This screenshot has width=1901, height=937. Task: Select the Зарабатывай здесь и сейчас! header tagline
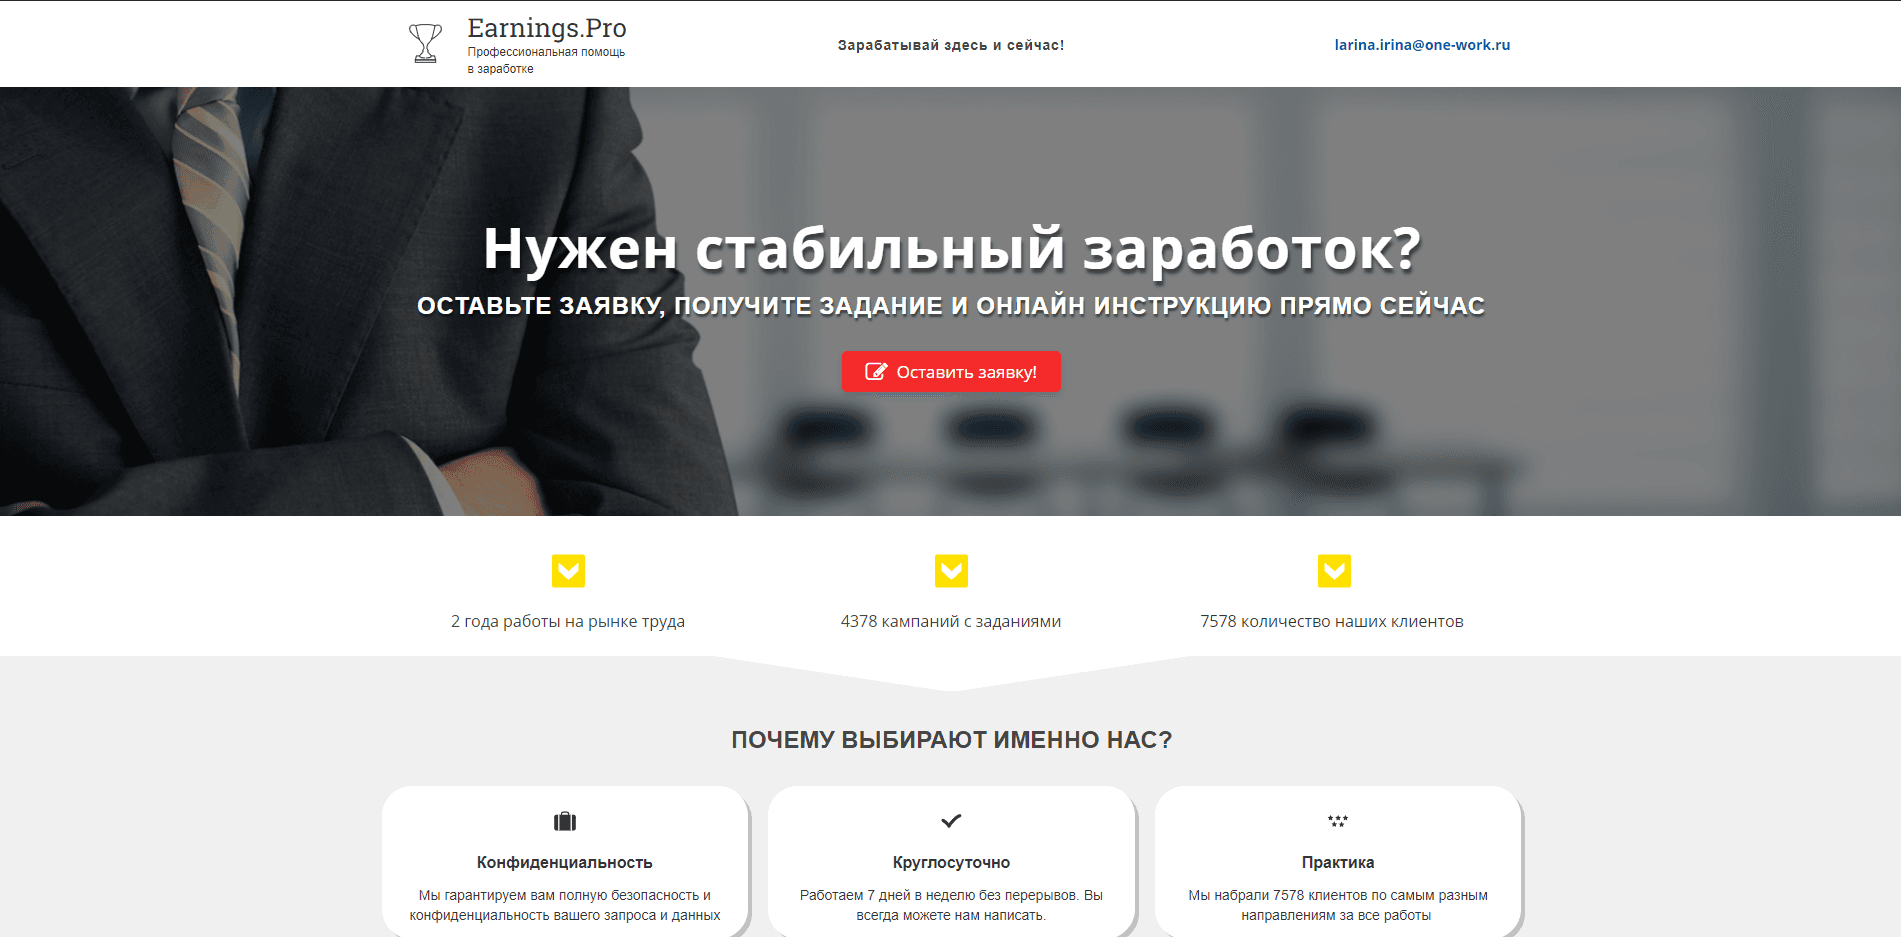(950, 44)
